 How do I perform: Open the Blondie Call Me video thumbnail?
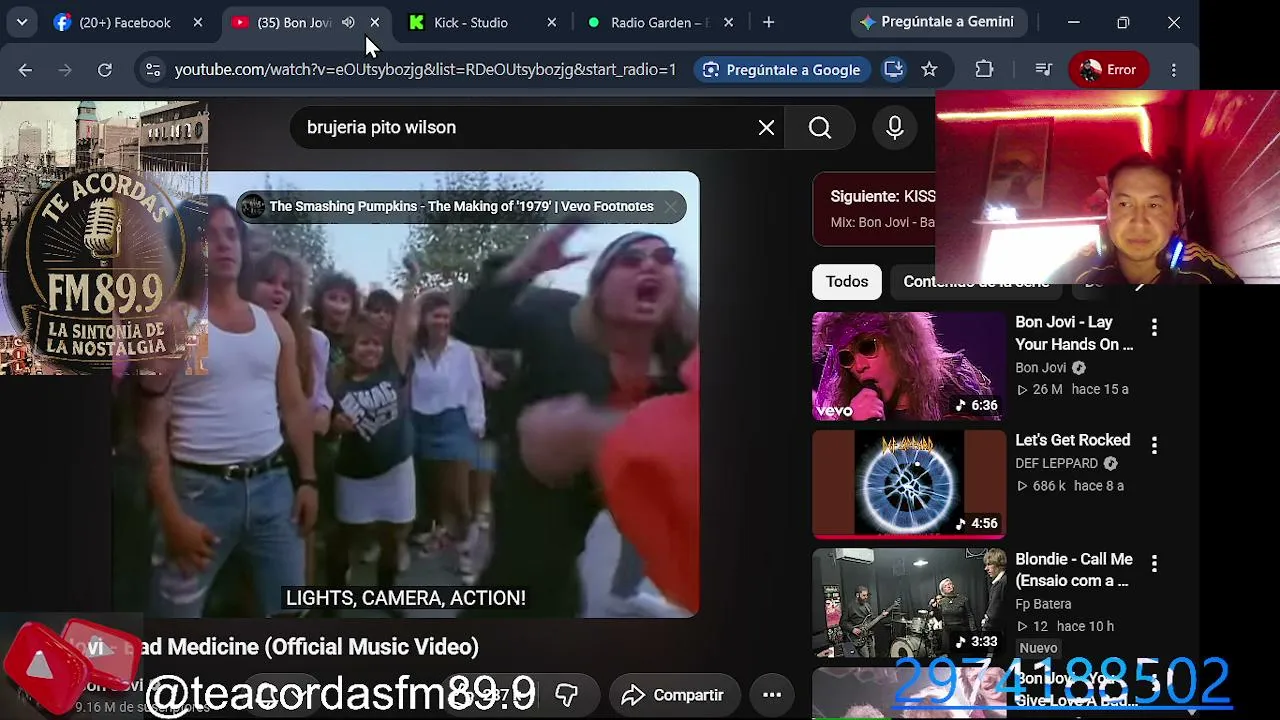(909, 603)
